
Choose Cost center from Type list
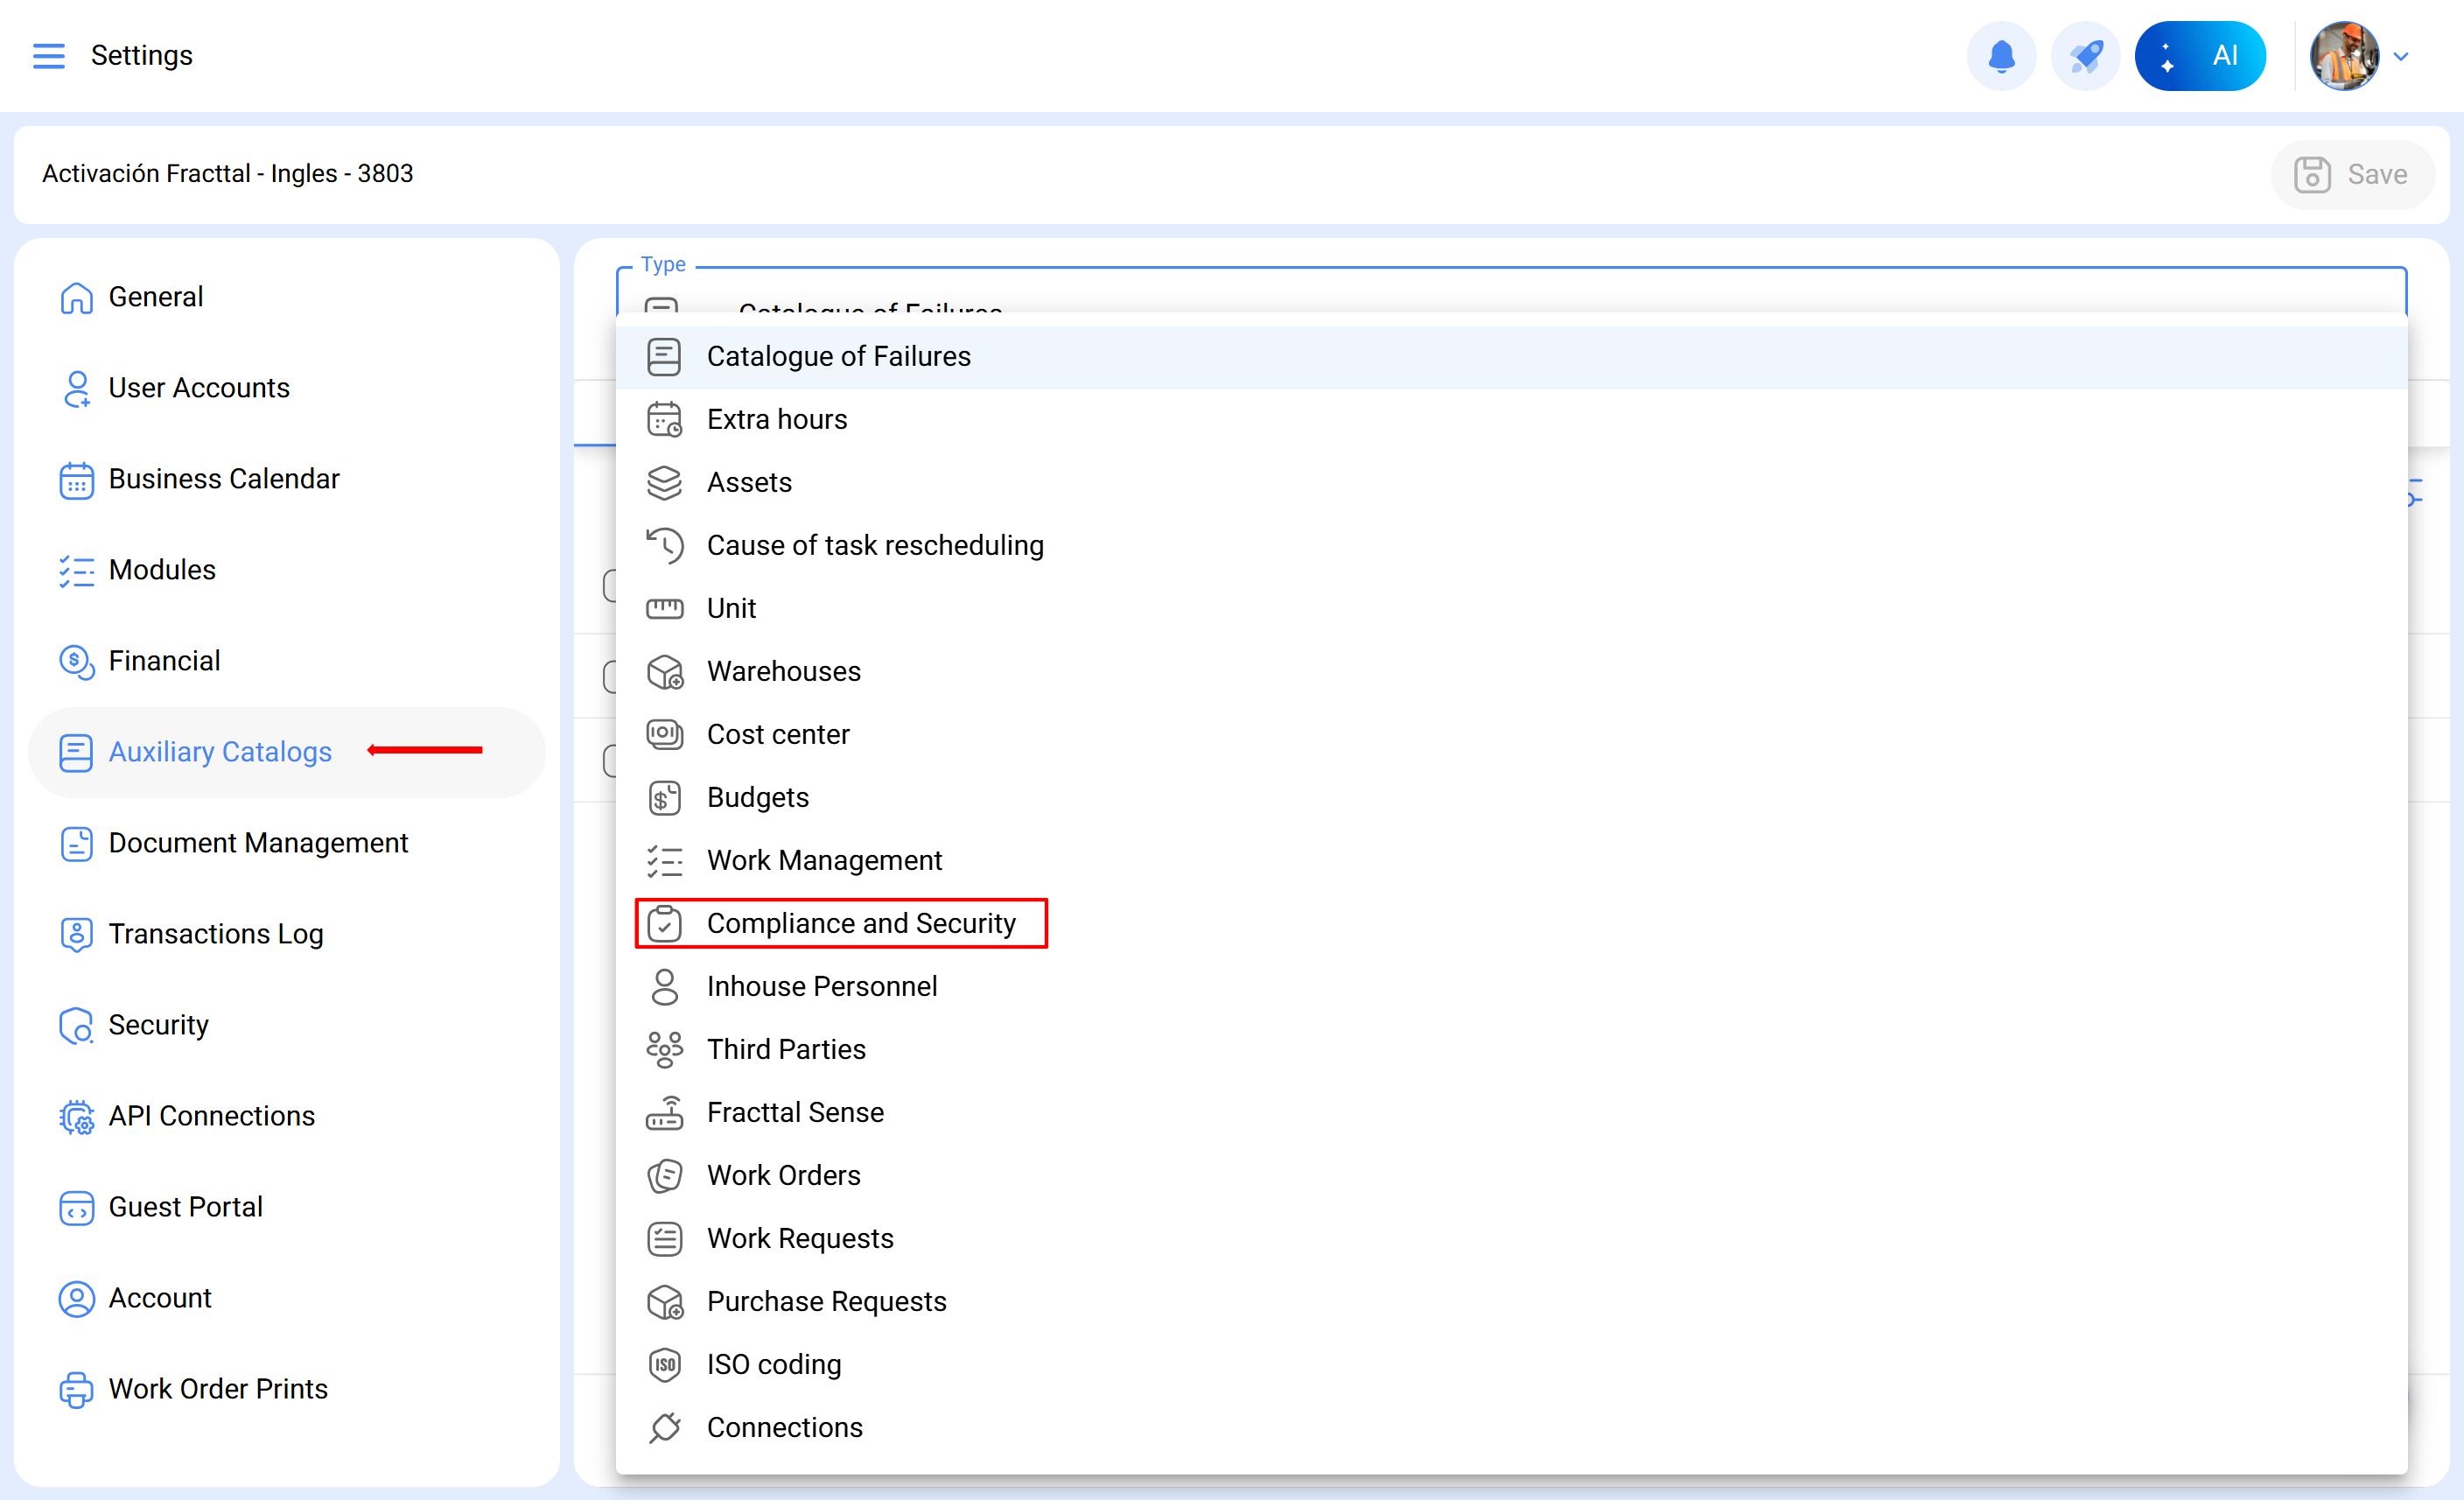tap(777, 735)
